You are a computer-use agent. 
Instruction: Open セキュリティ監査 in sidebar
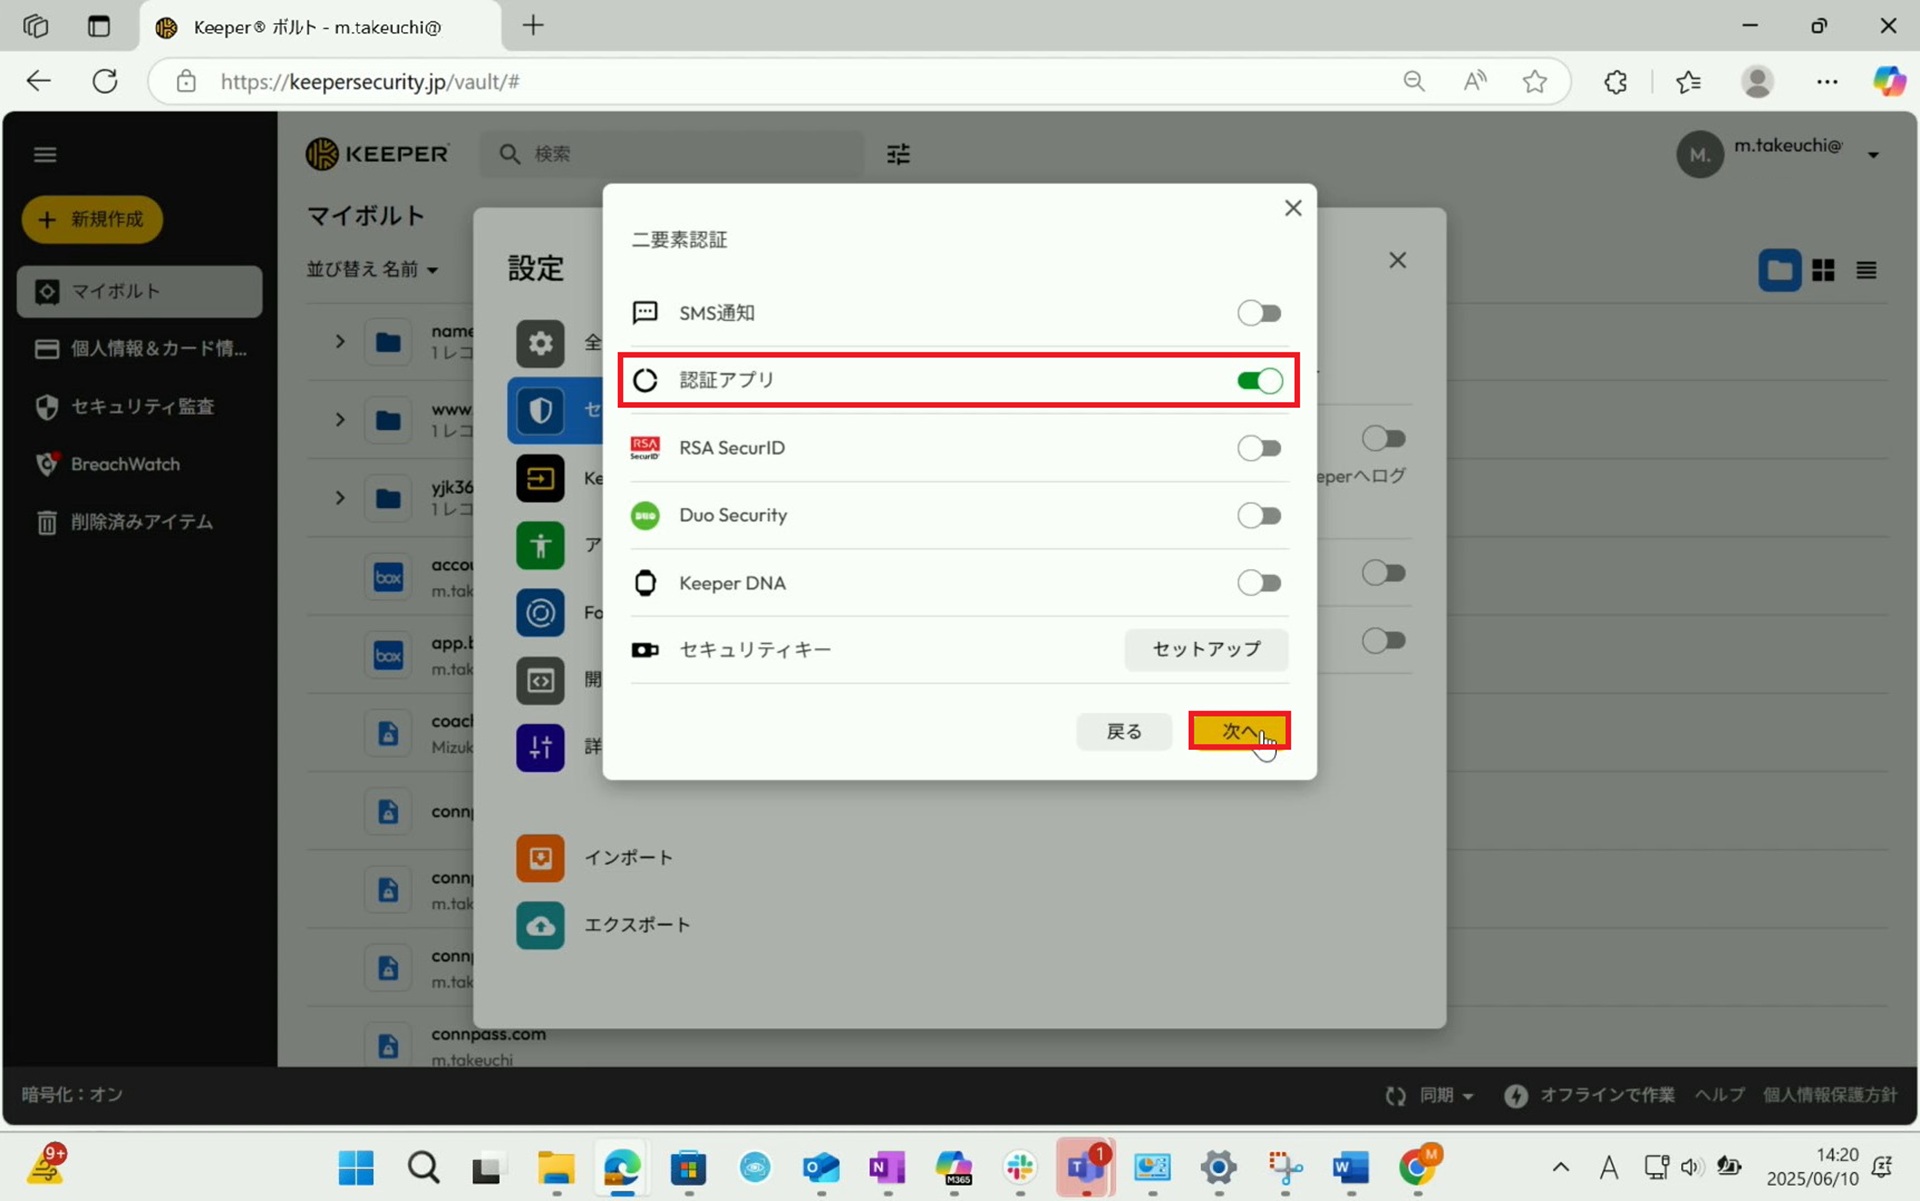[x=141, y=406]
